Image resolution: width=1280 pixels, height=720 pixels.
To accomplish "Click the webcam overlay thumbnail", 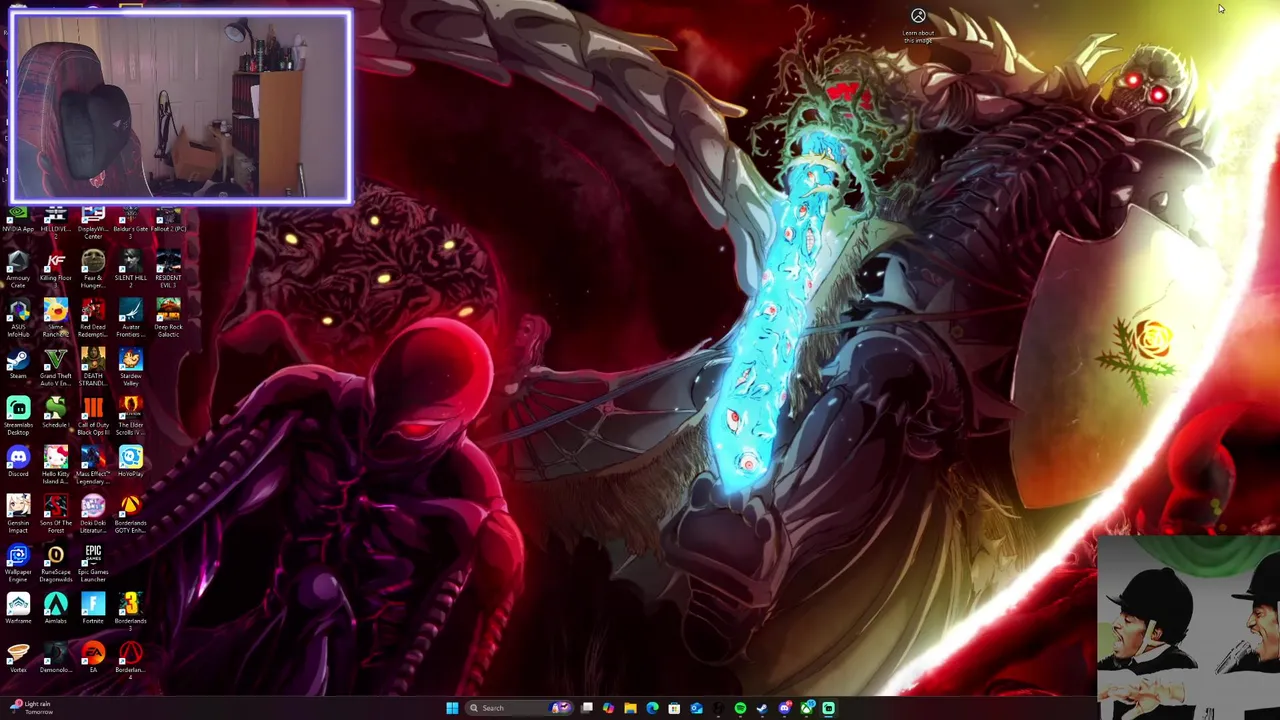I will tap(181, 107).
